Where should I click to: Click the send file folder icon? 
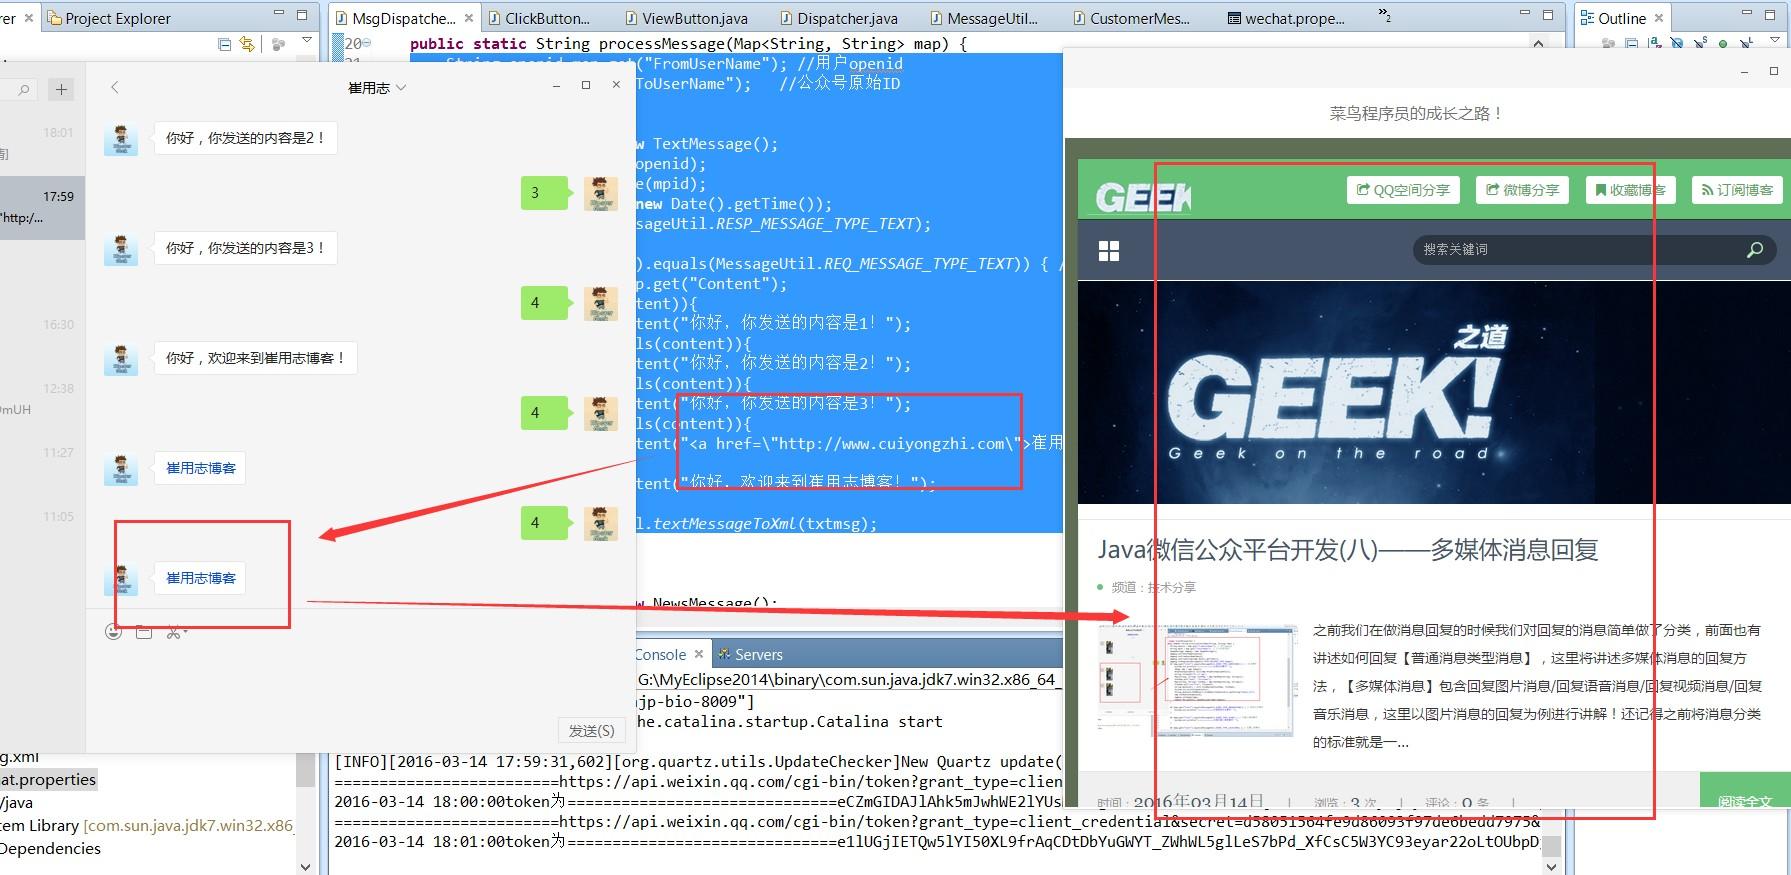click(144, 632)
